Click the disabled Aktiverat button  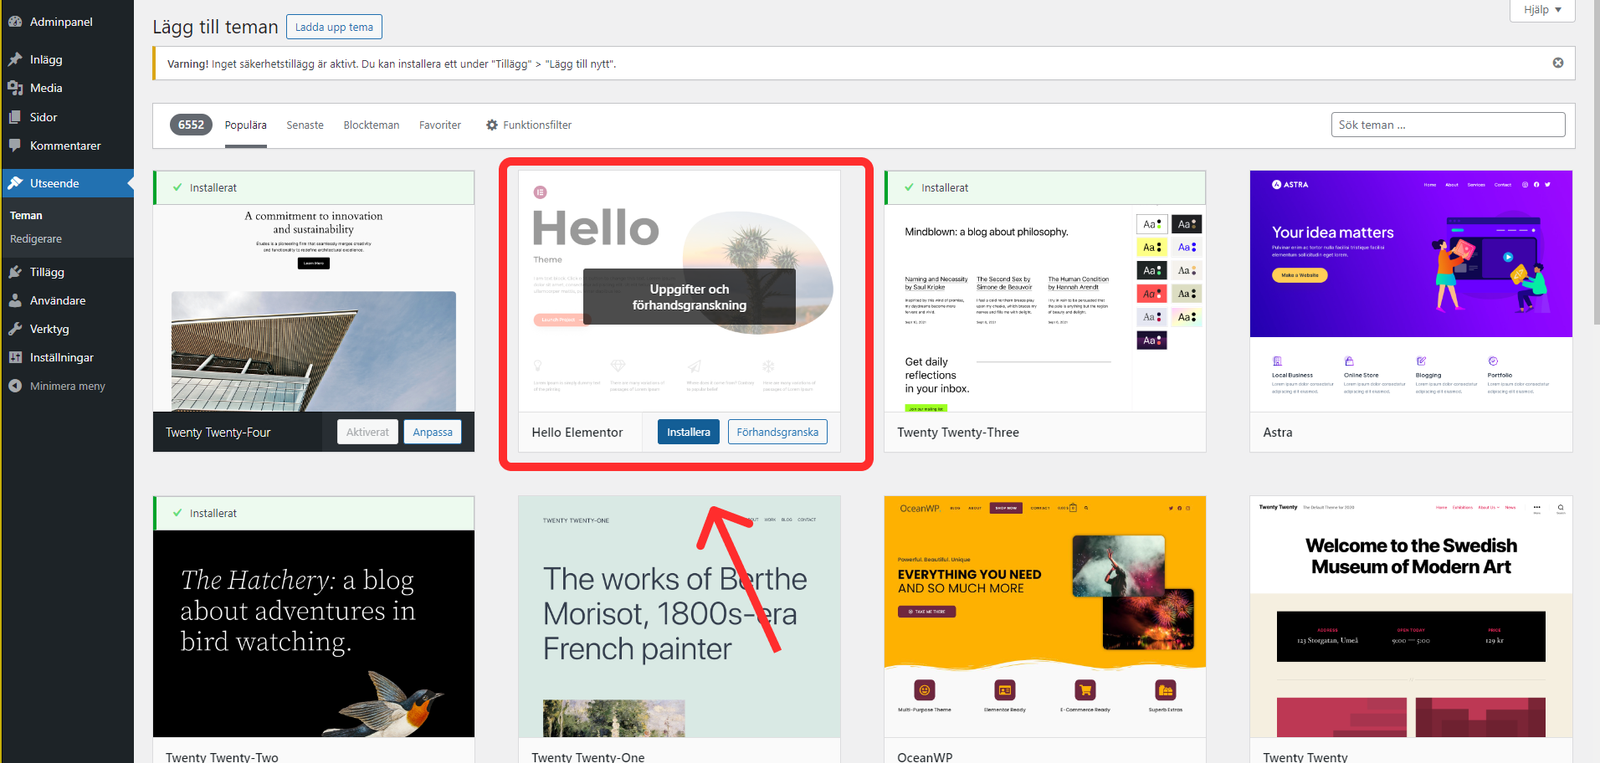[x=367, y=432]
